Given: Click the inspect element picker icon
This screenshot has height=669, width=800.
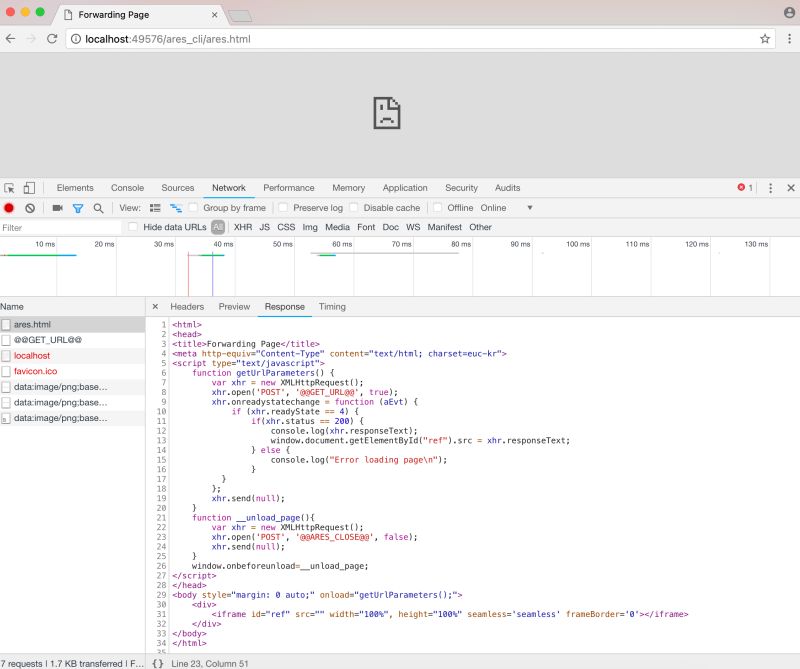Looking at the screenshot, I should [x=9, y=188].
